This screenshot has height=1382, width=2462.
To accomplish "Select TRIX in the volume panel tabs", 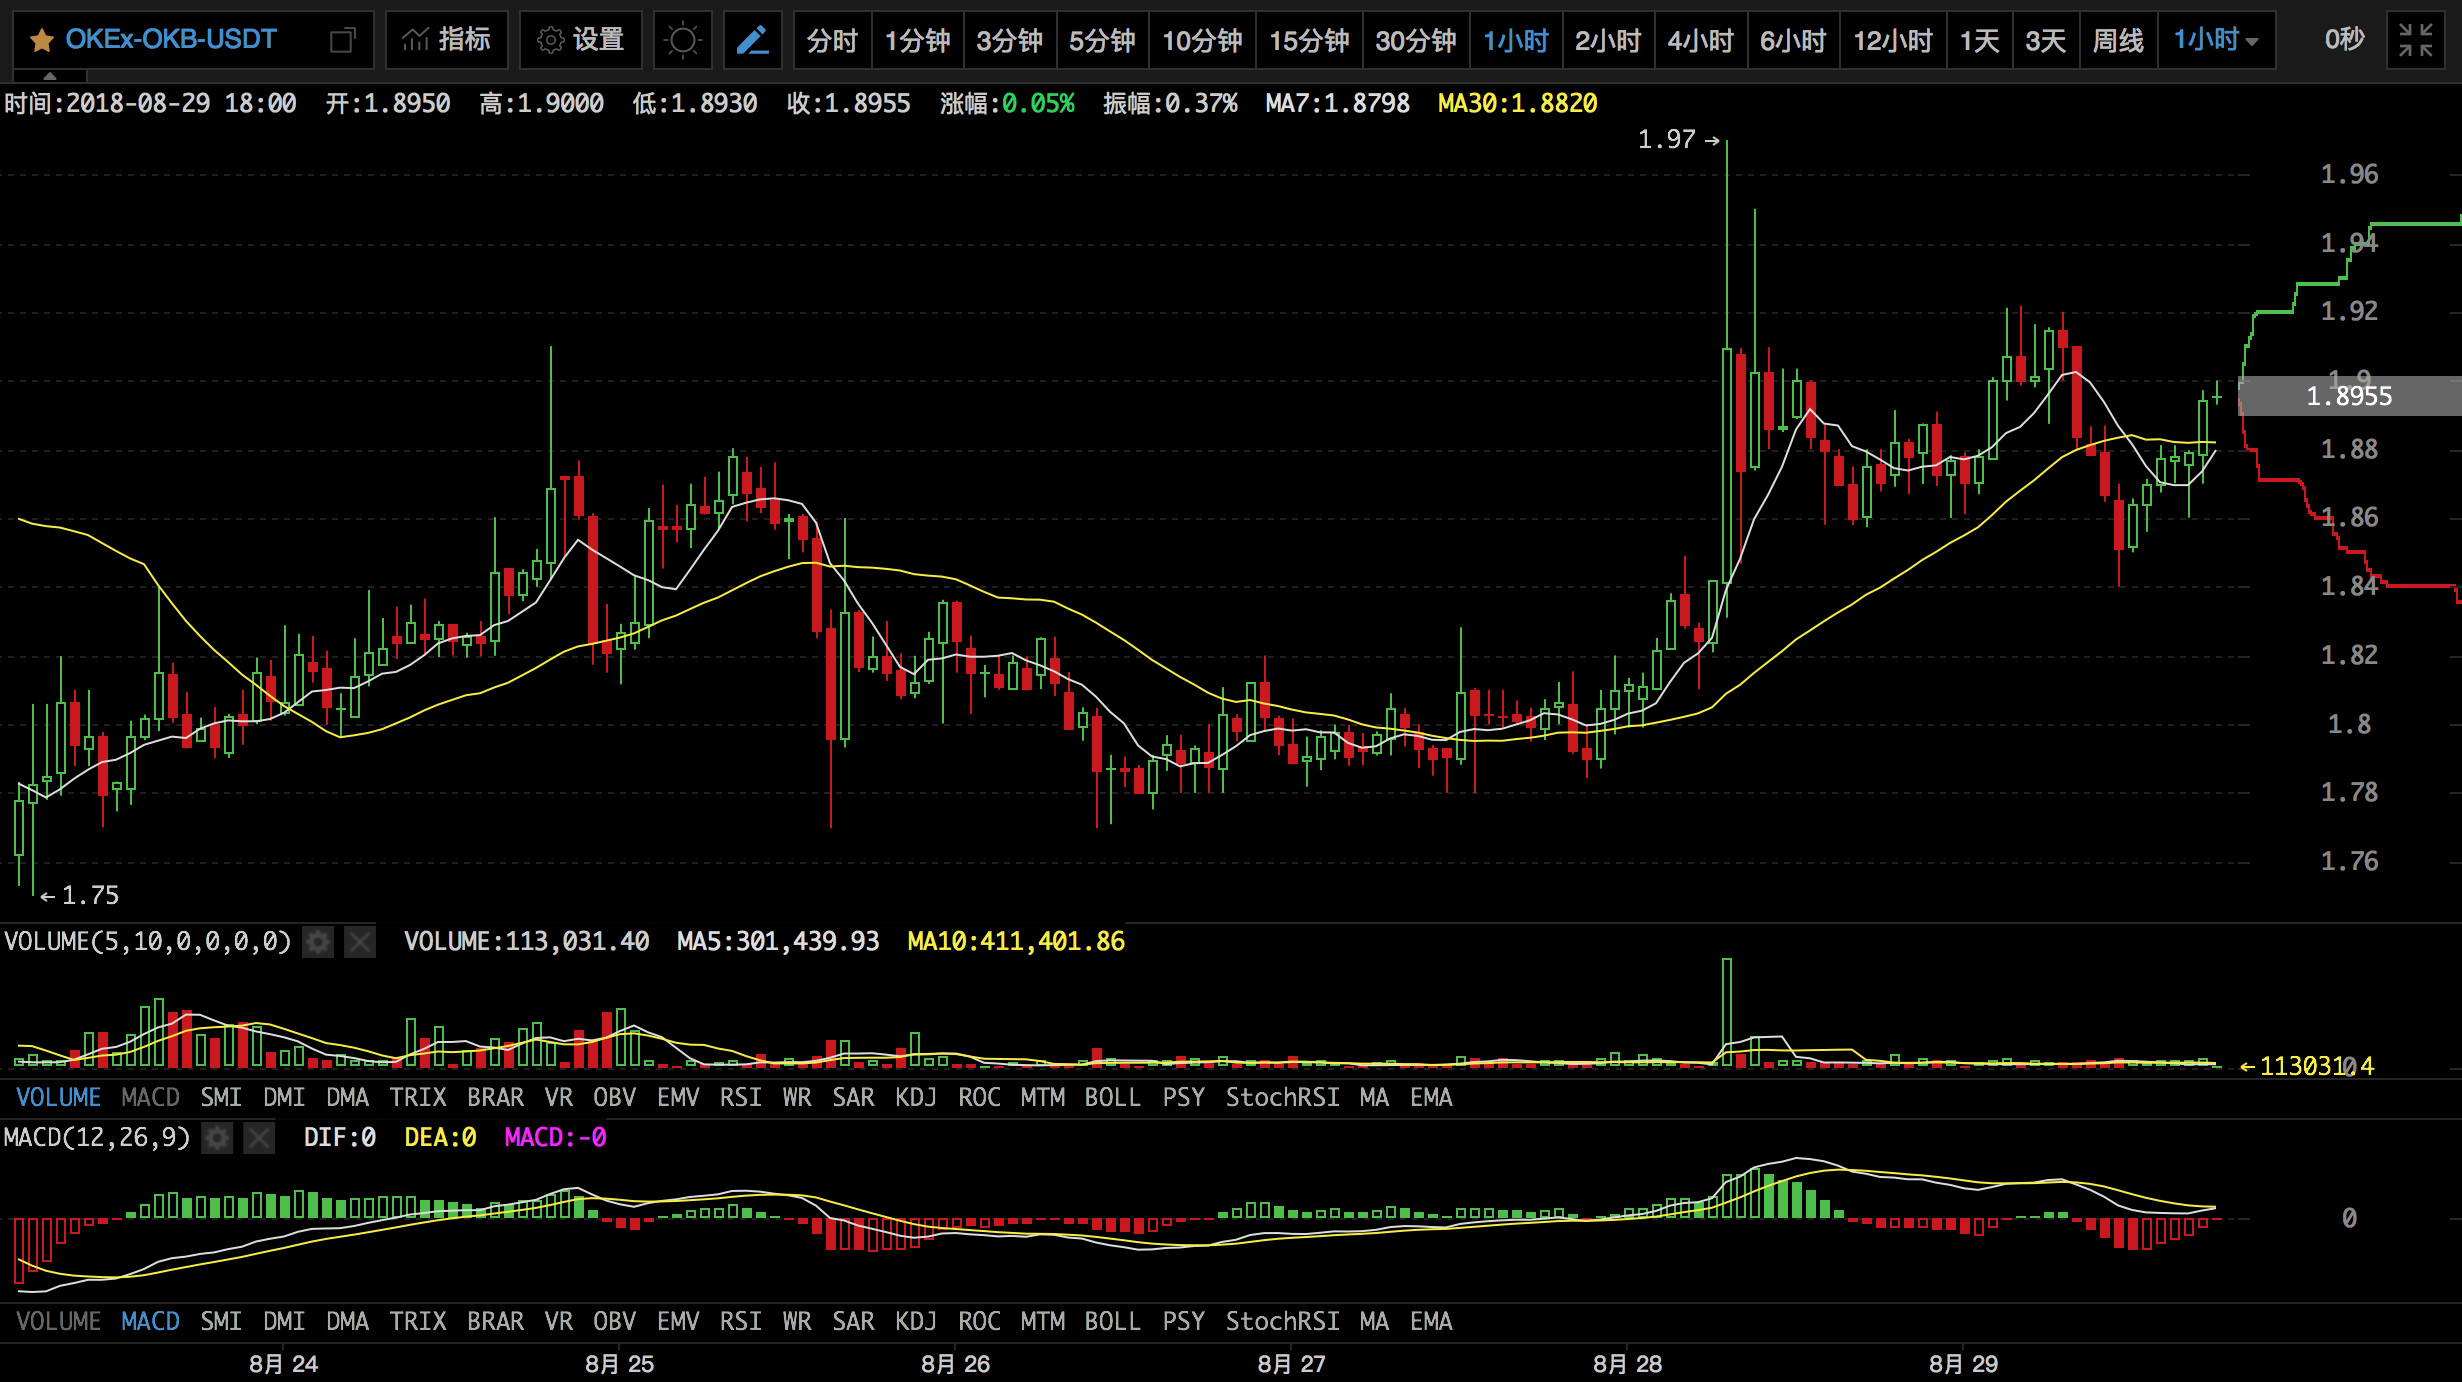I will [x=418, y=1097].
